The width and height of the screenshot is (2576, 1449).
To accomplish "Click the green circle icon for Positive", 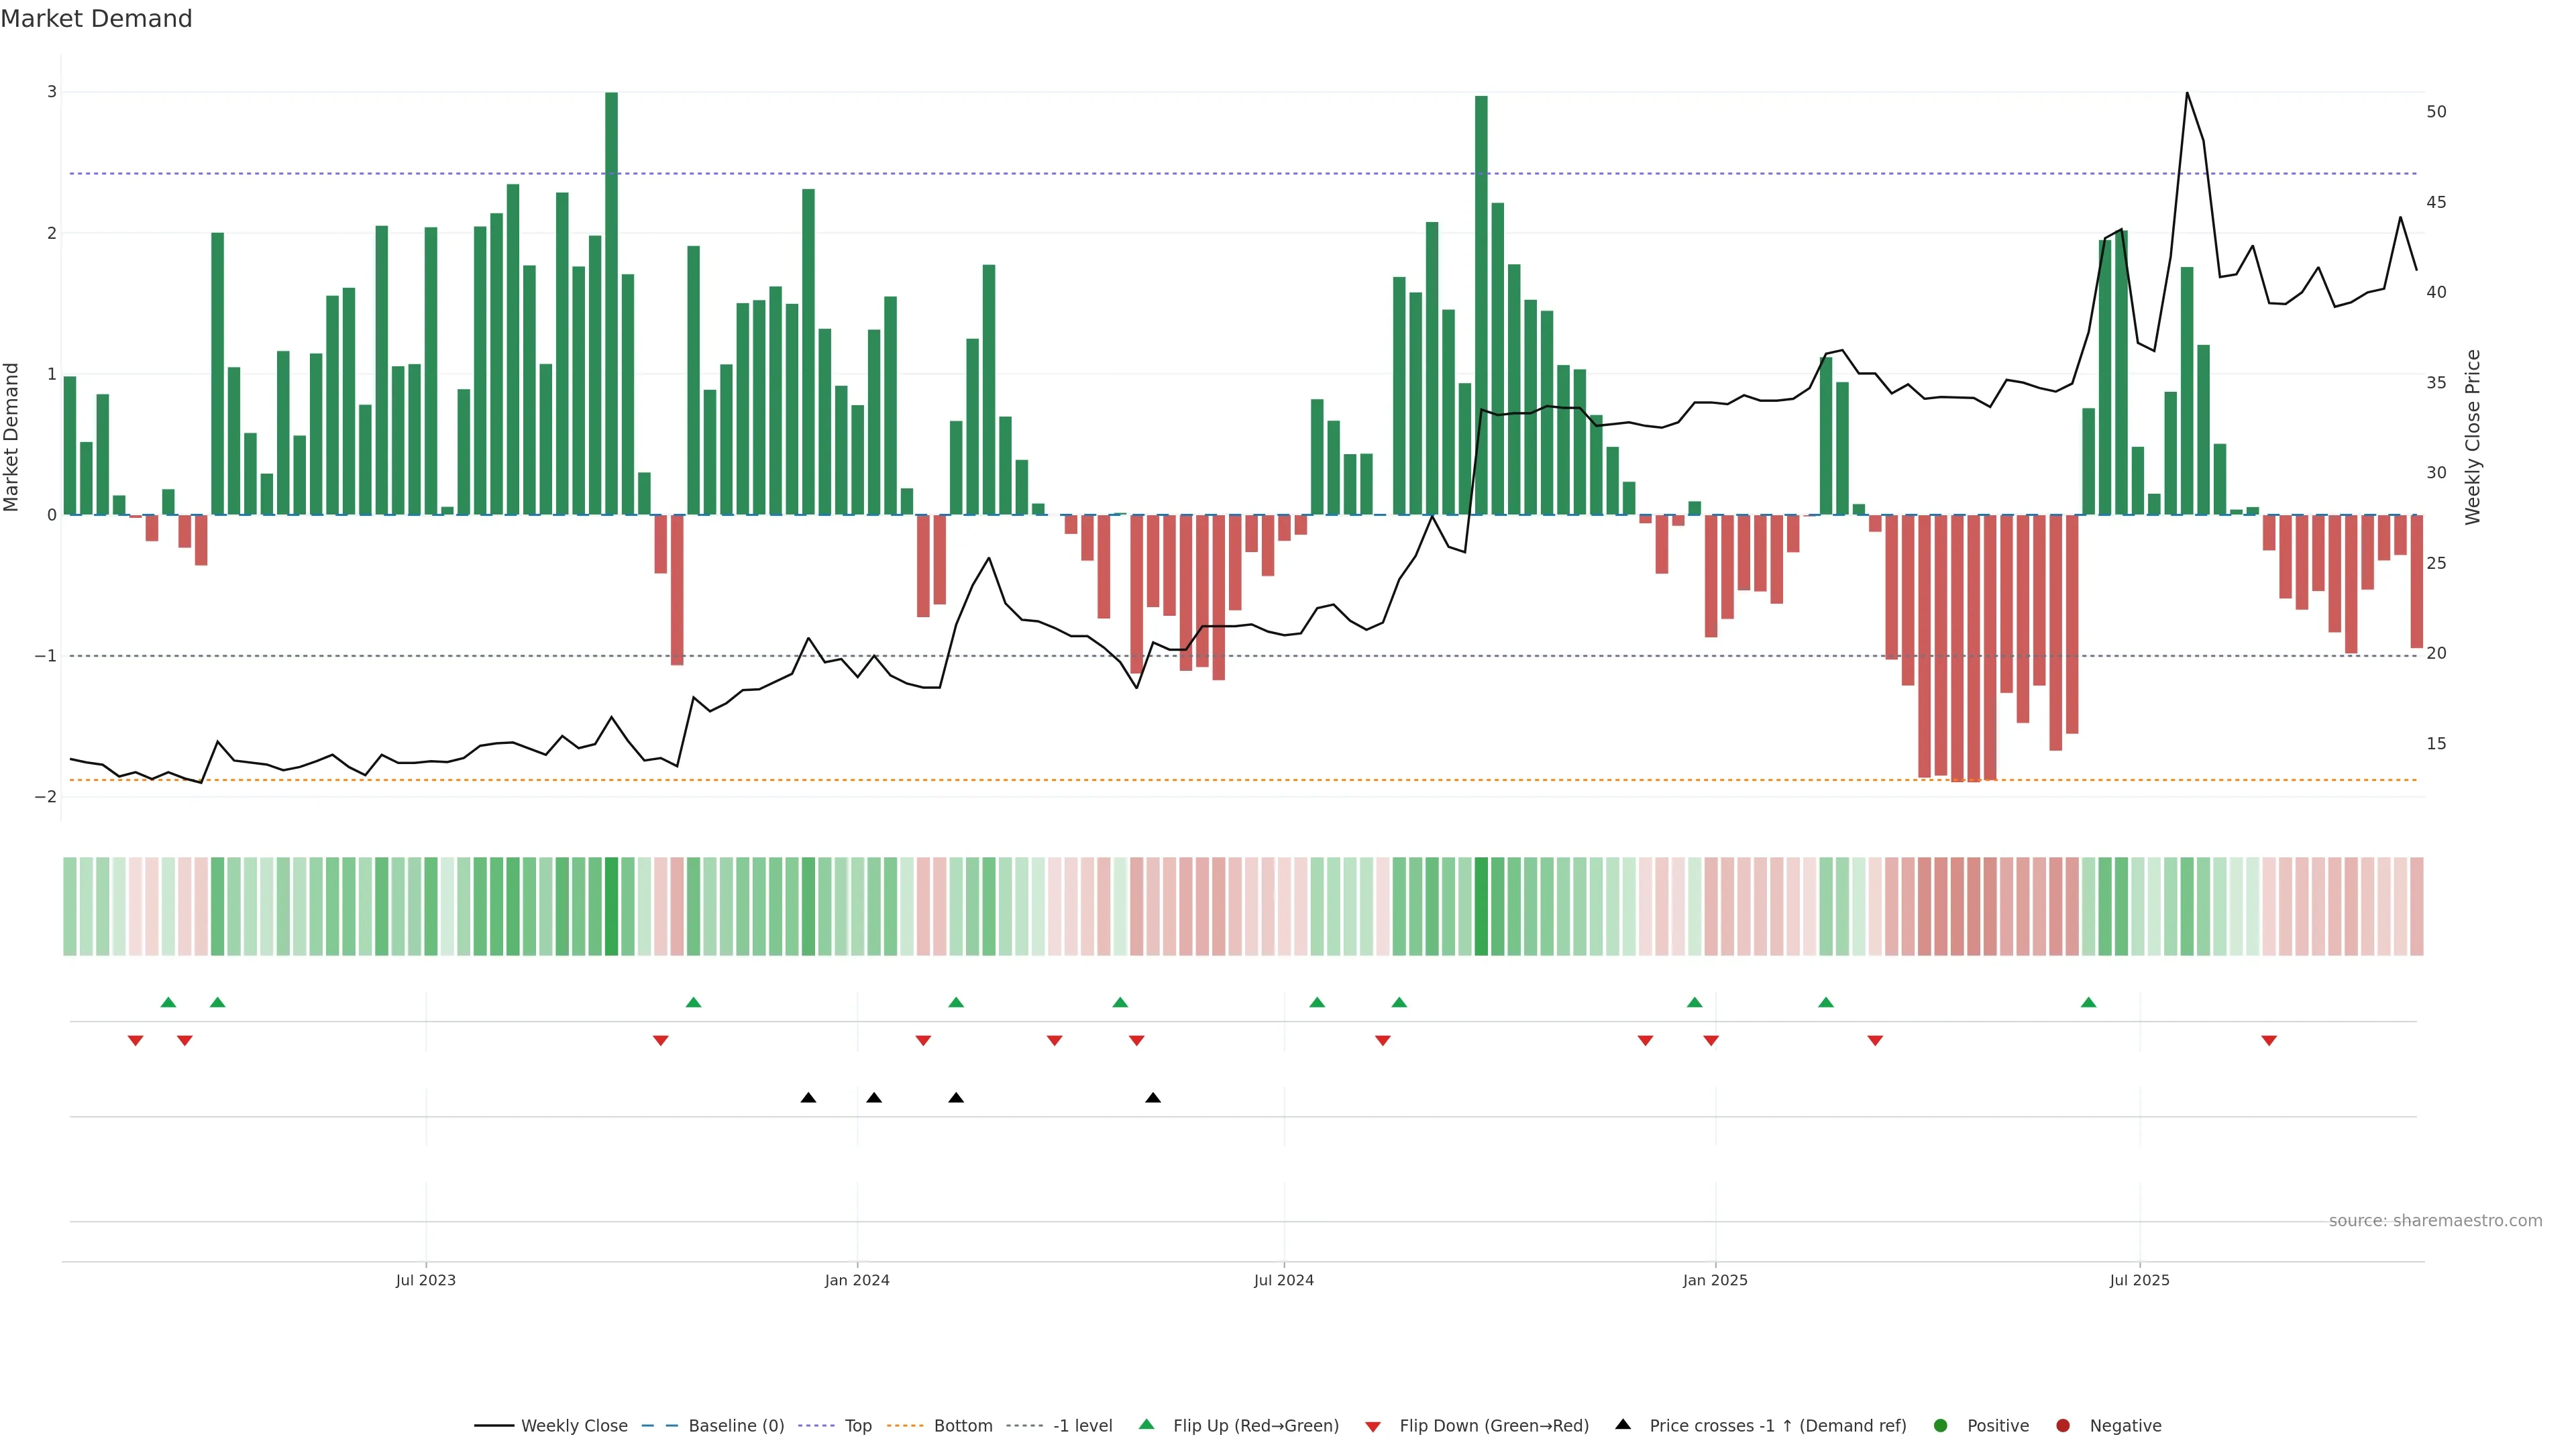I will (1940, 1425).
